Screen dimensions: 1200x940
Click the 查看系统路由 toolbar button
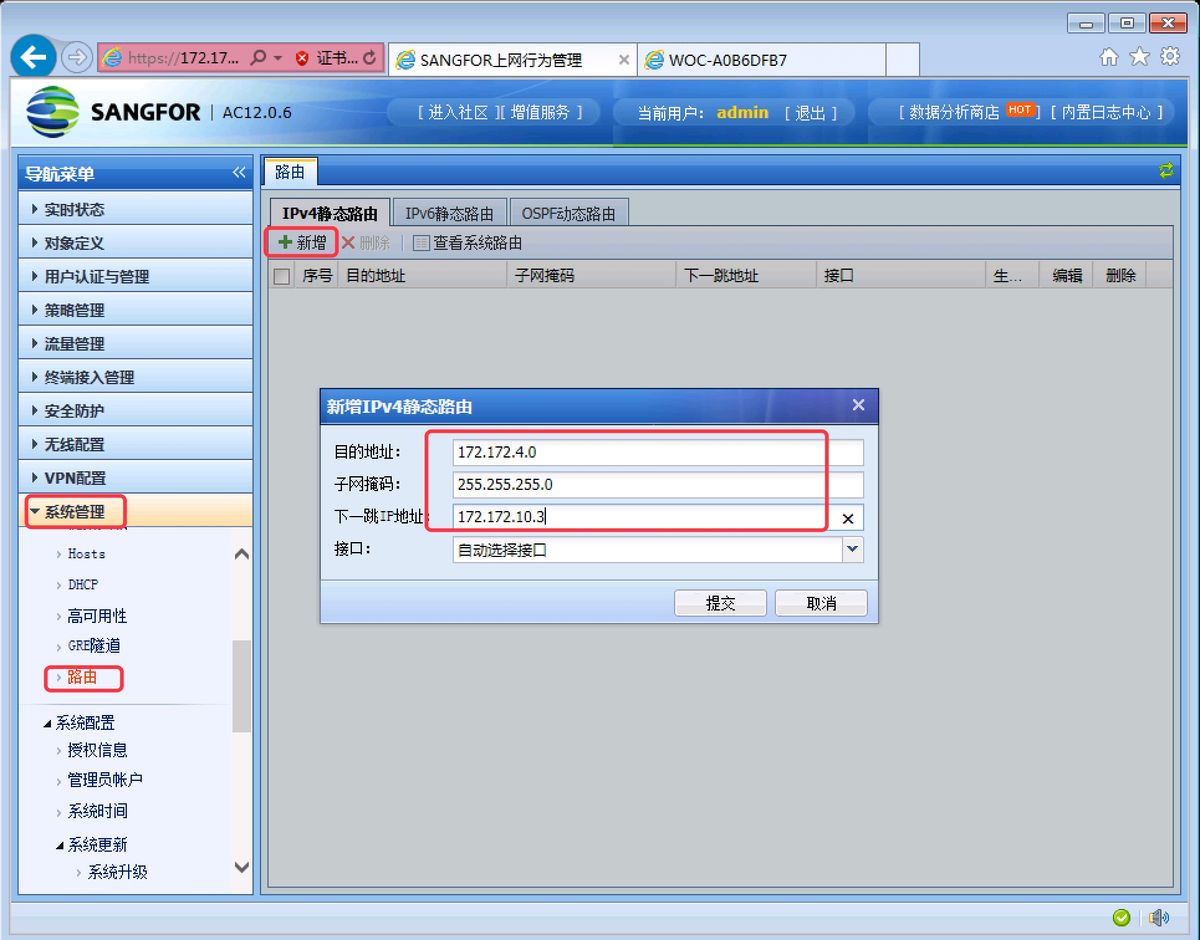[467, 242]
